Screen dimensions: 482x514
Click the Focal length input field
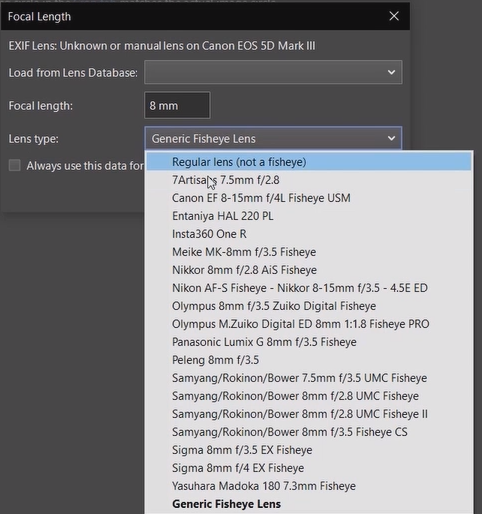pyautogui.click(x=177, y=105)
